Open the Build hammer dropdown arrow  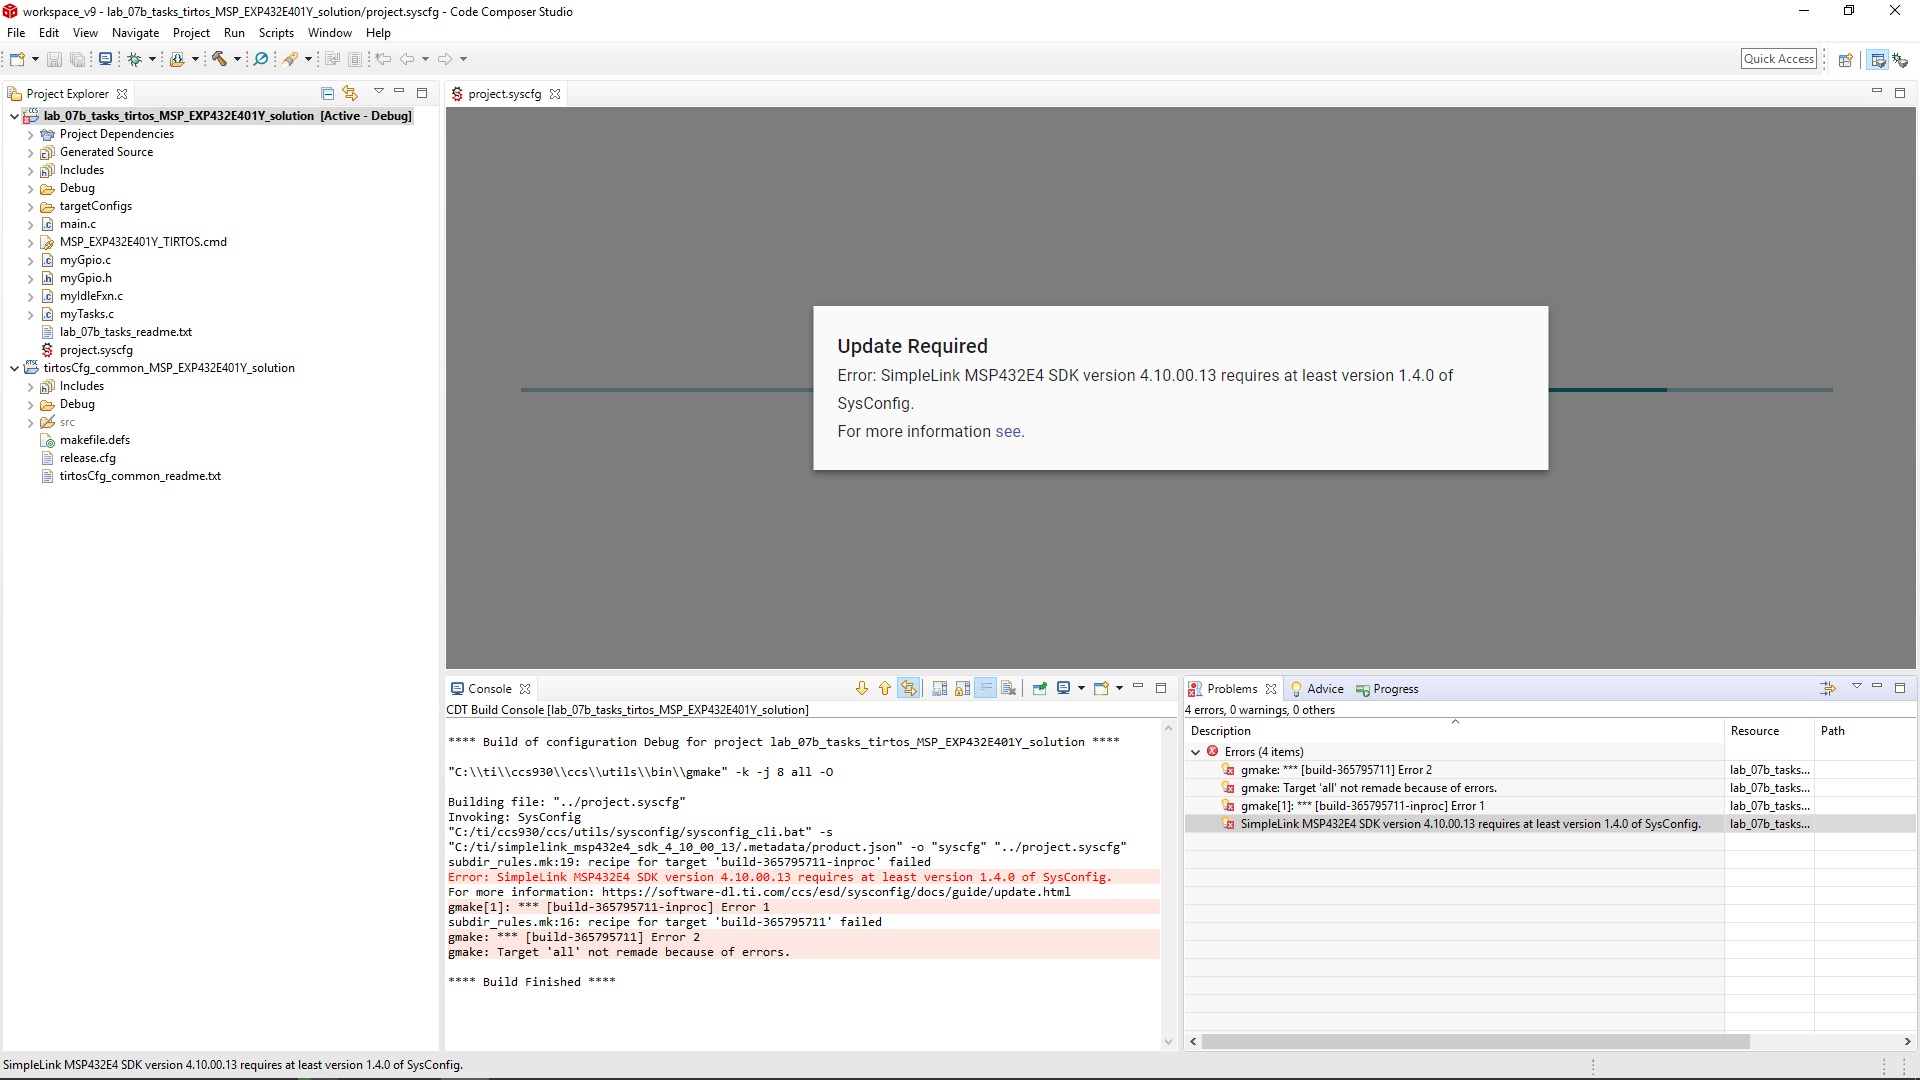click(x=237, y=59)
